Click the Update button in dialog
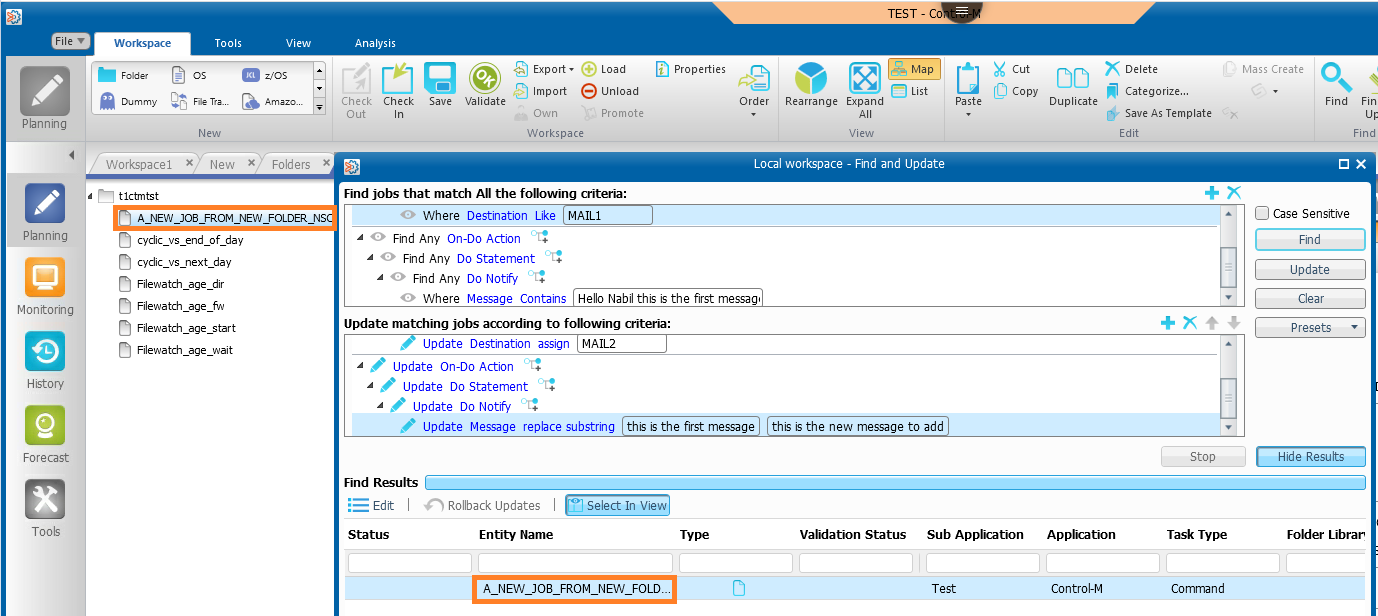This screenshot has width=1378, height=616. coord(1310,269)
